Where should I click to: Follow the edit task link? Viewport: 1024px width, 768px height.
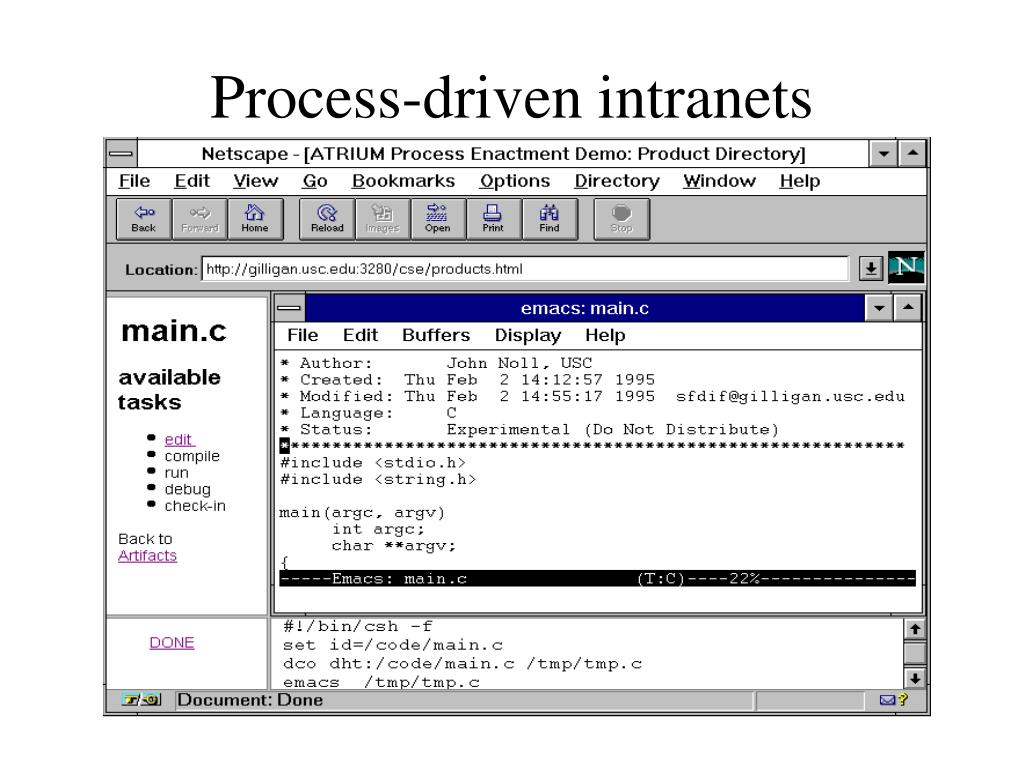point(178,440)
